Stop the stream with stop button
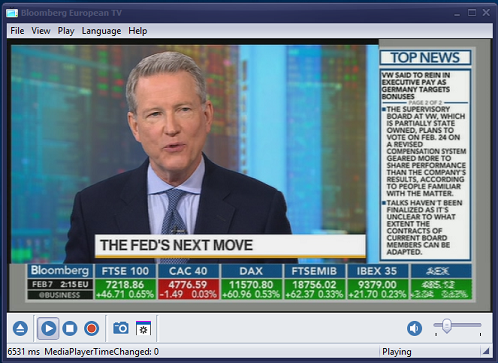The image size is (498, 363). [x=70, y=328]
